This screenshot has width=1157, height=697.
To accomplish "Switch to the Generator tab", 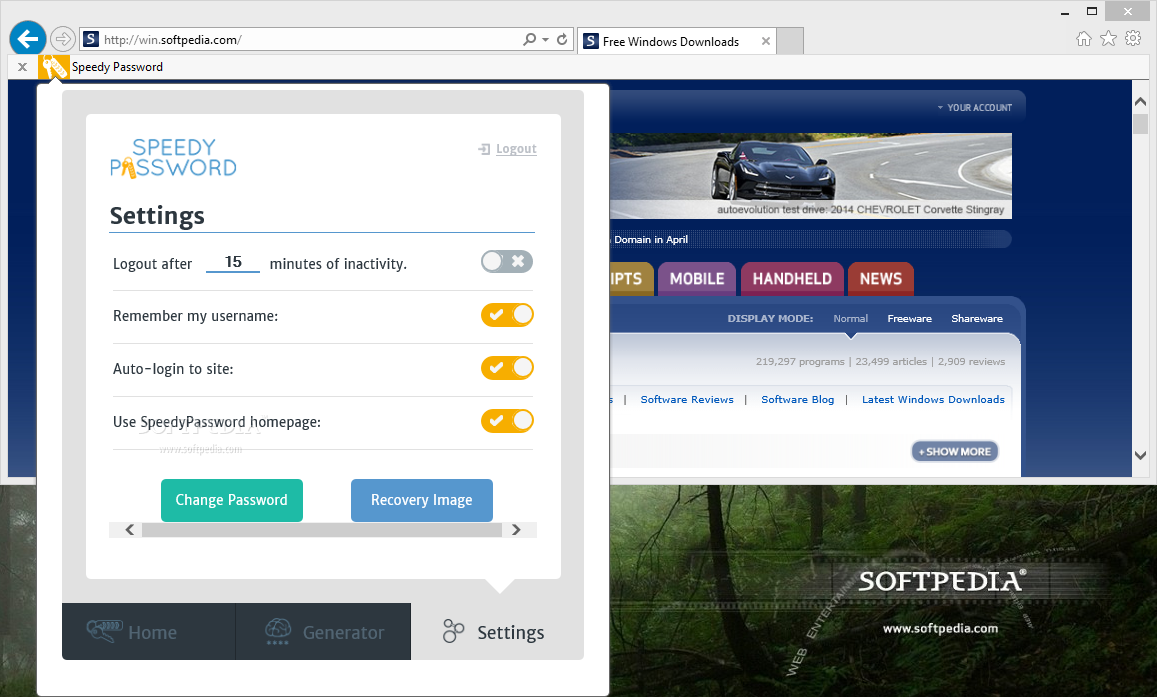I will pos(323,631).
